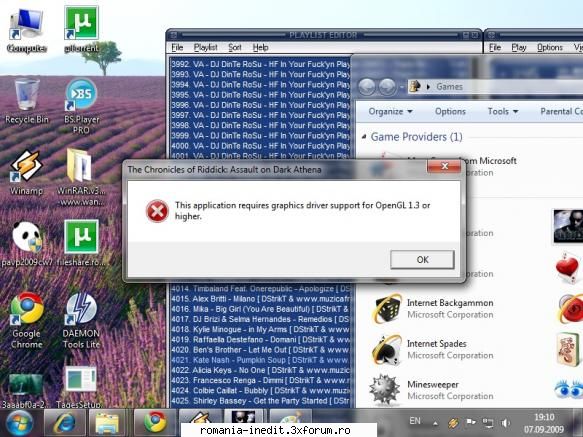Launch Winamp from desktop icon

click(x=26, y=173)
